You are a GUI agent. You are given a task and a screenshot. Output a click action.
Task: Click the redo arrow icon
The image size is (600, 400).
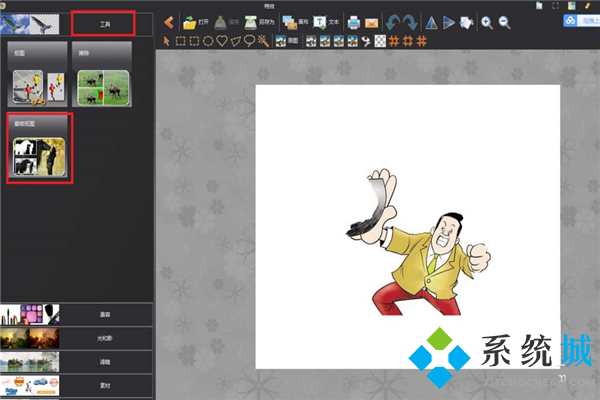(409, 21)
